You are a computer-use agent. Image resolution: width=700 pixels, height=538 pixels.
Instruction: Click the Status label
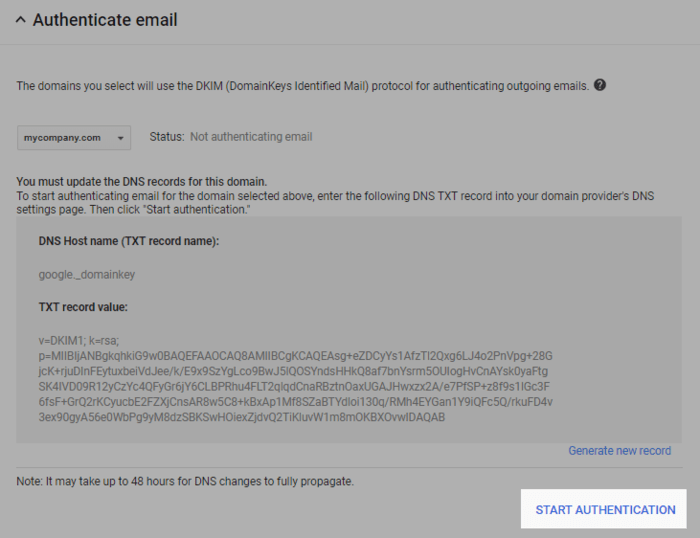(x=166, y=137)
